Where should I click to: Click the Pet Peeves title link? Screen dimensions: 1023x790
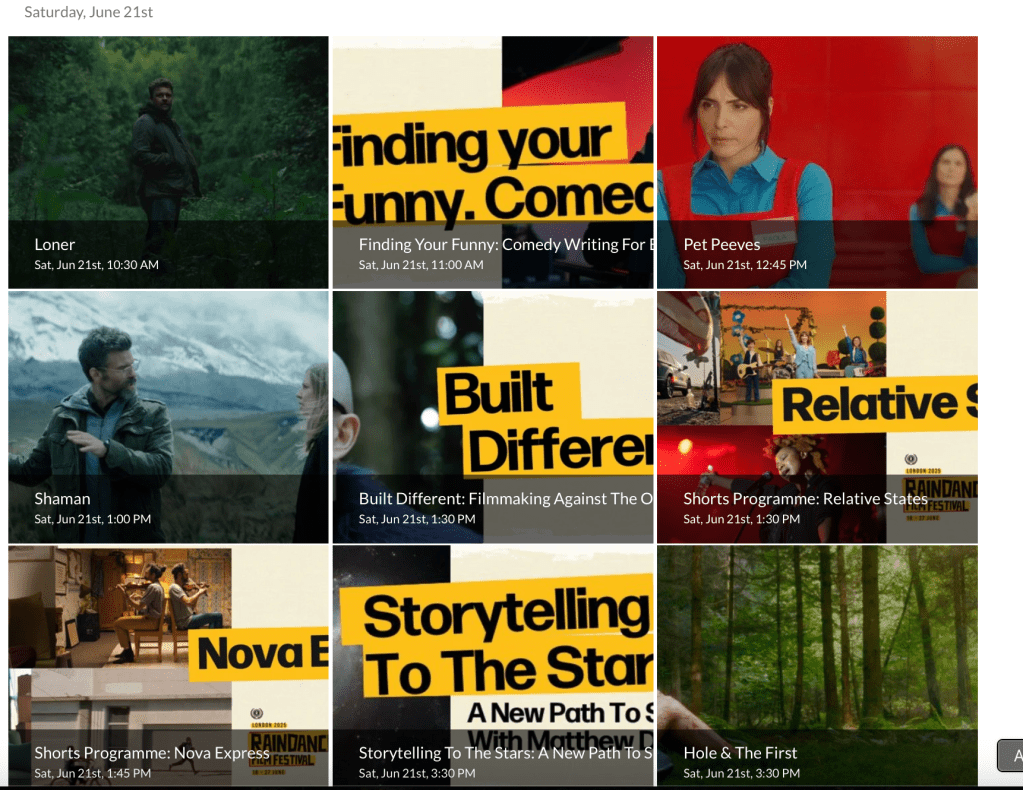point(722,245)
